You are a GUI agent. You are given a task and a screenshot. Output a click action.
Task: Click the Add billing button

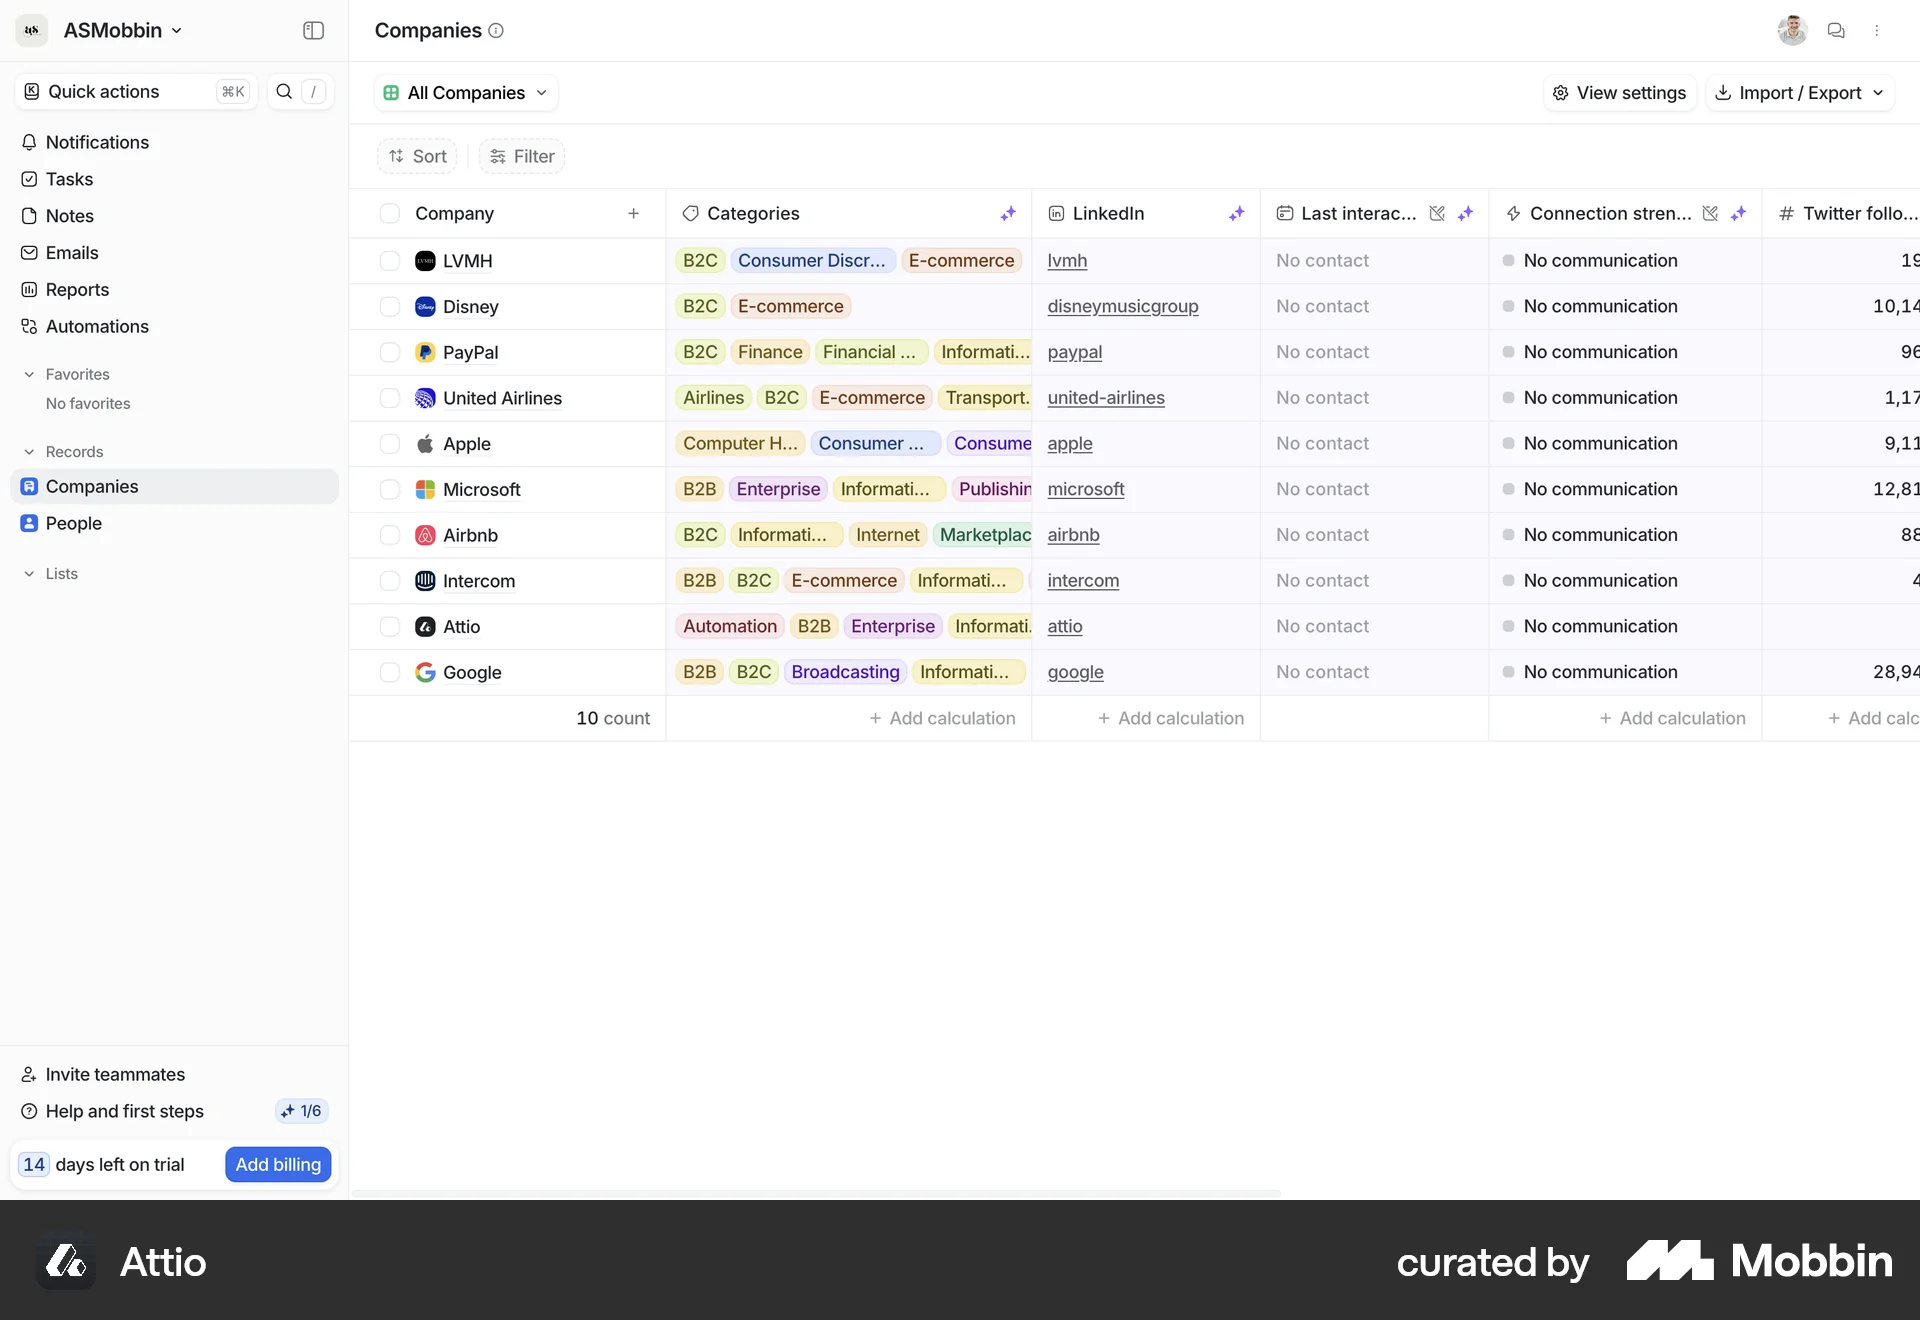pyautogui.click(x=278, y=1164)
